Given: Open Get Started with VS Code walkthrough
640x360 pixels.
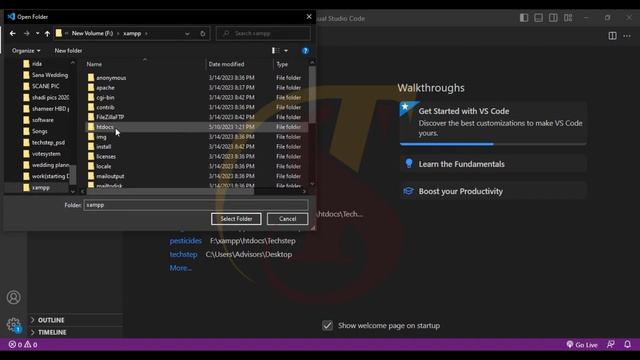Looking at the screenshot, I should pyautogui.click(x=493, y=123).
